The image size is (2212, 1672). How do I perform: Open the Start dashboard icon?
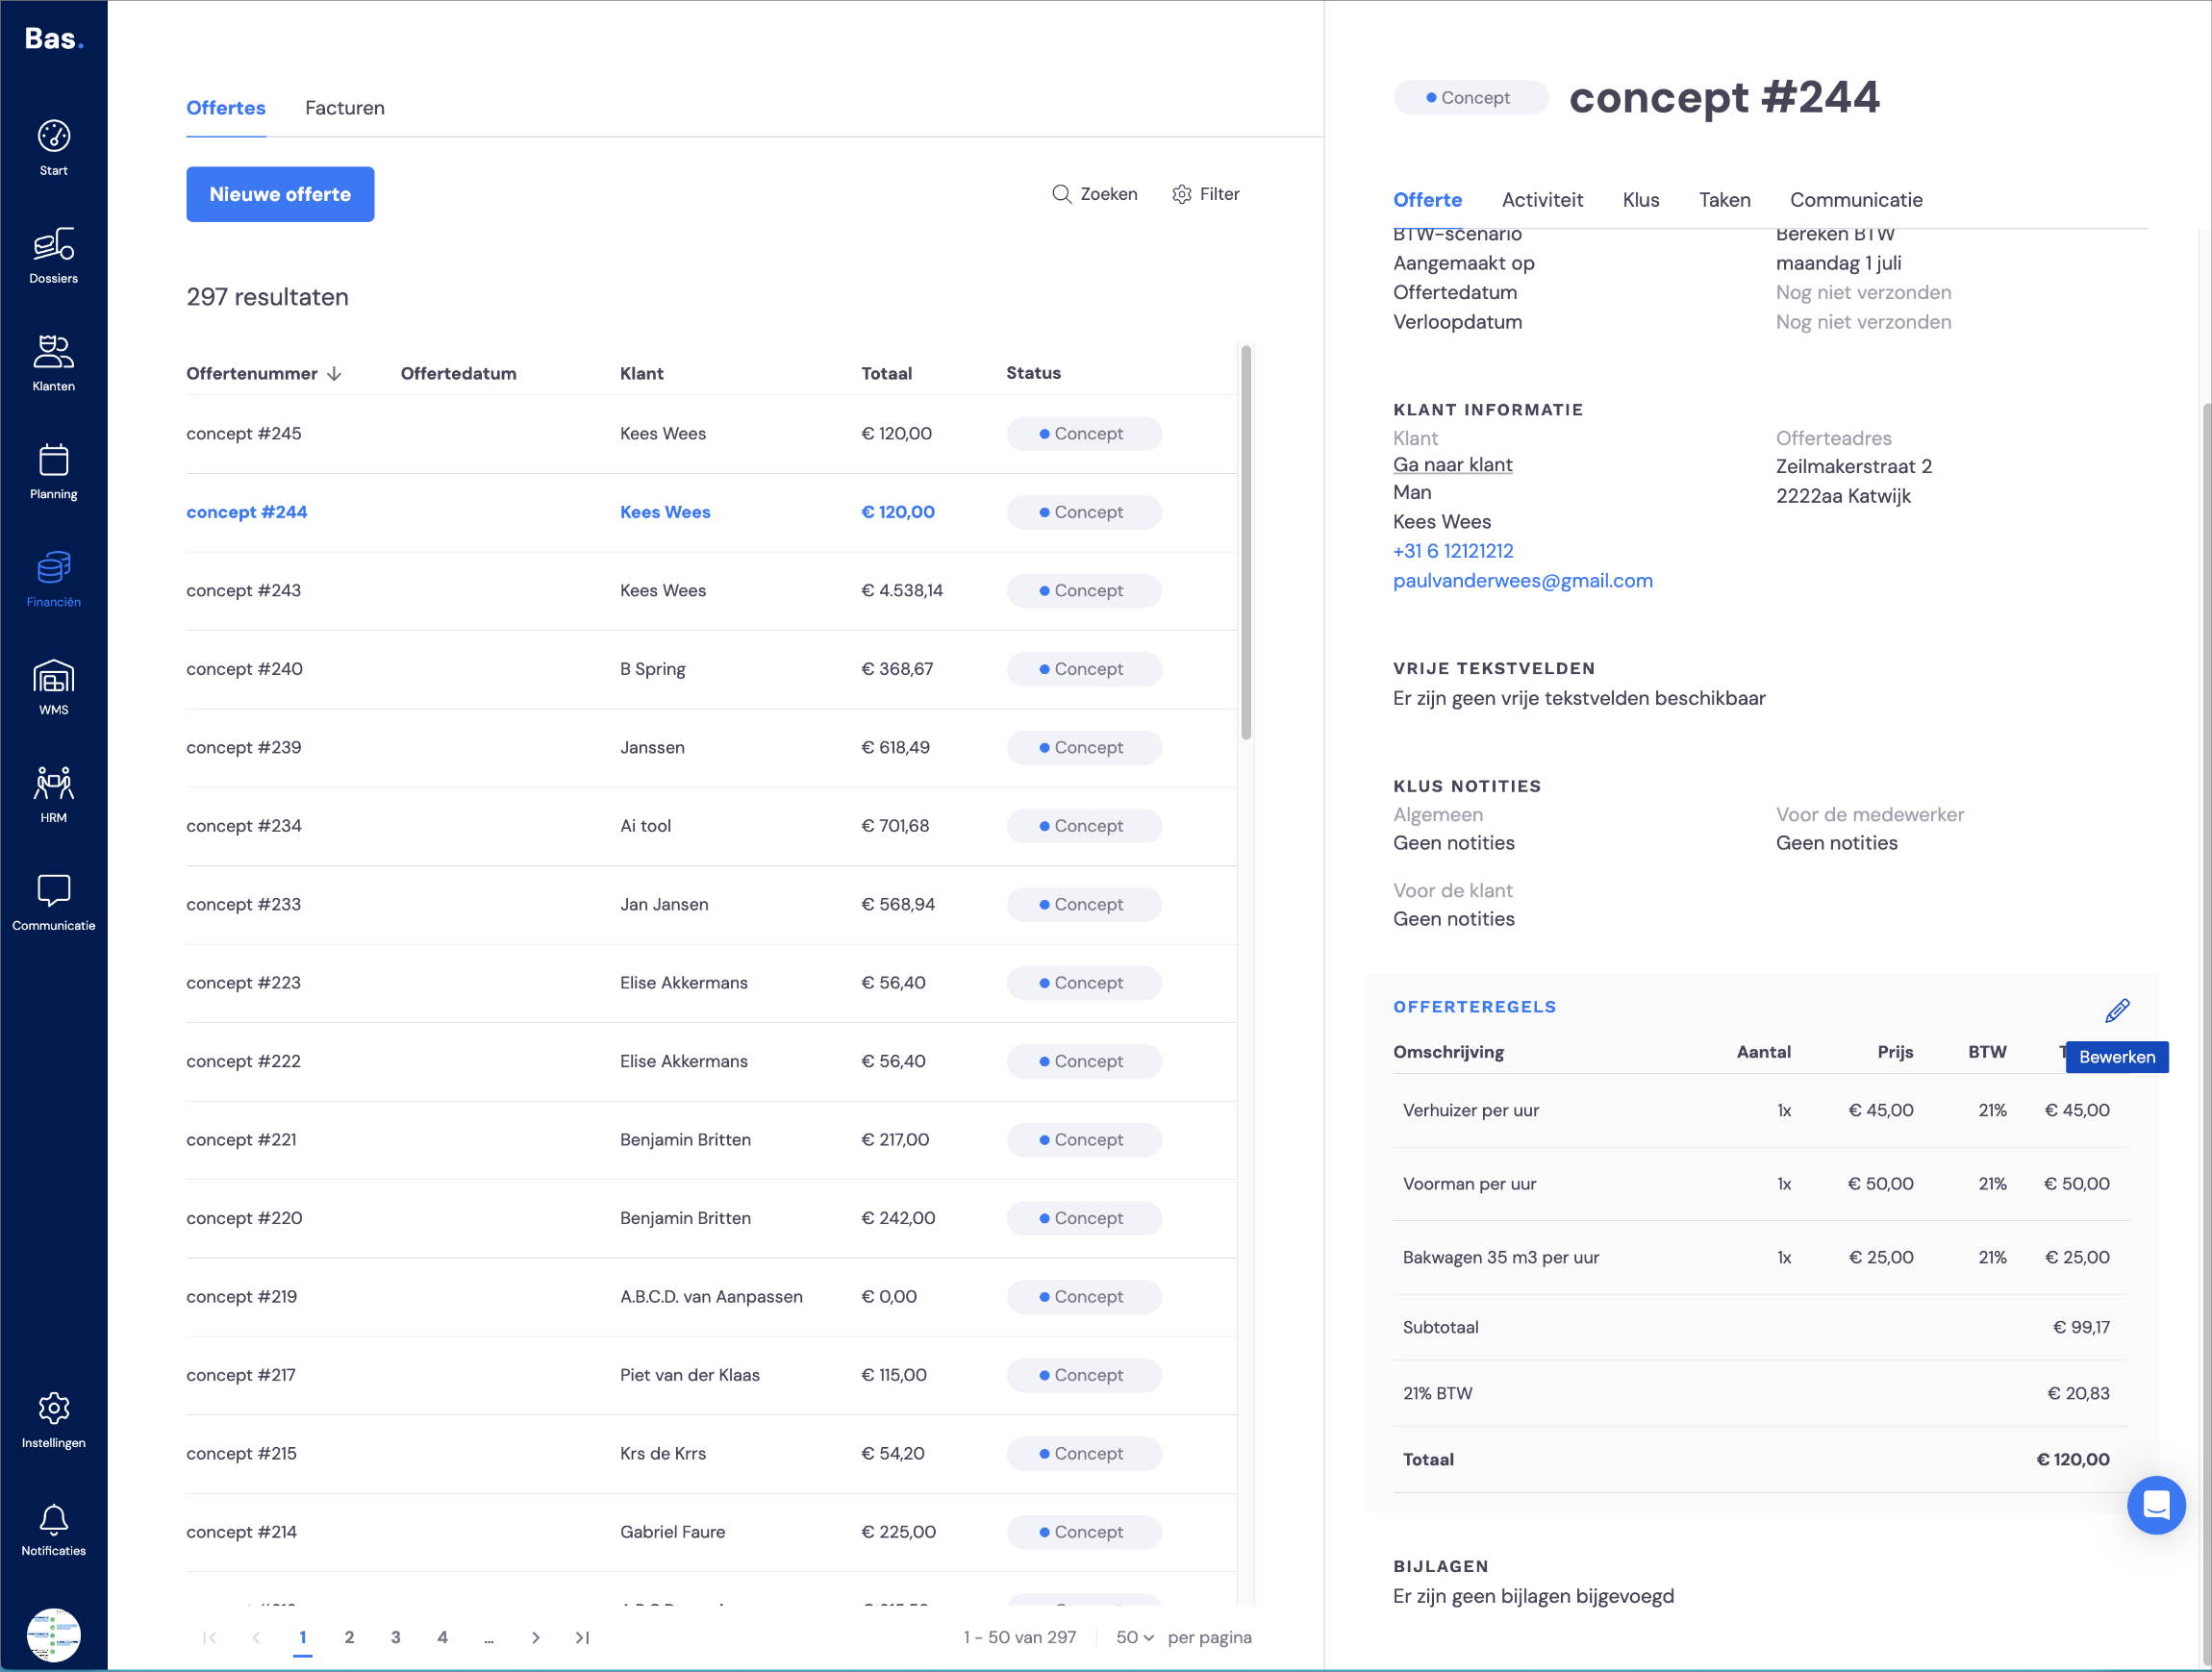[53, 136]
